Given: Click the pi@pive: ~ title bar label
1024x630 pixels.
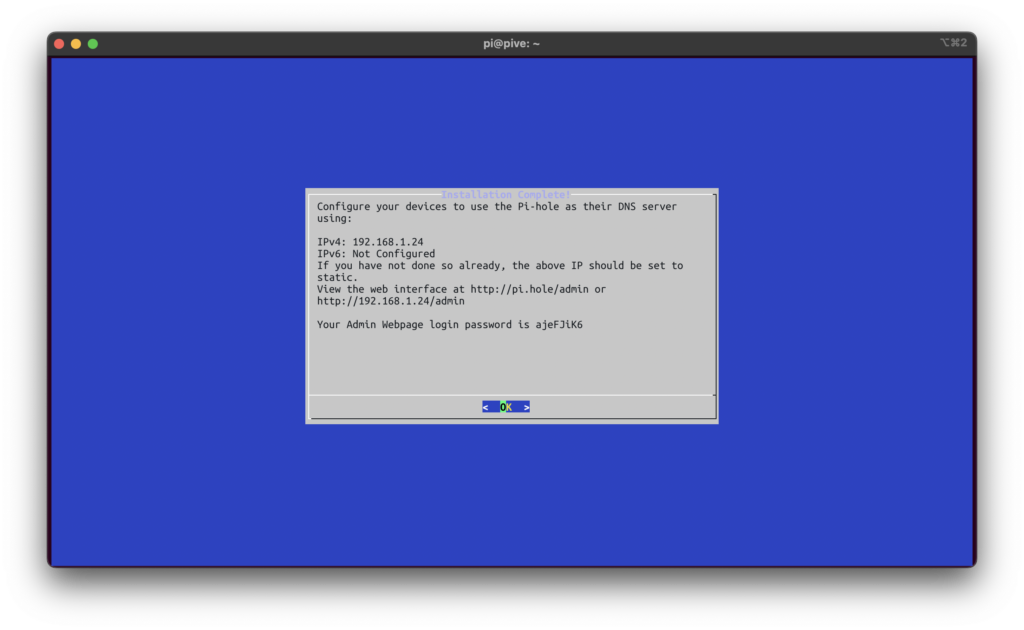Looking at the screenshot, I should (511, 43).
